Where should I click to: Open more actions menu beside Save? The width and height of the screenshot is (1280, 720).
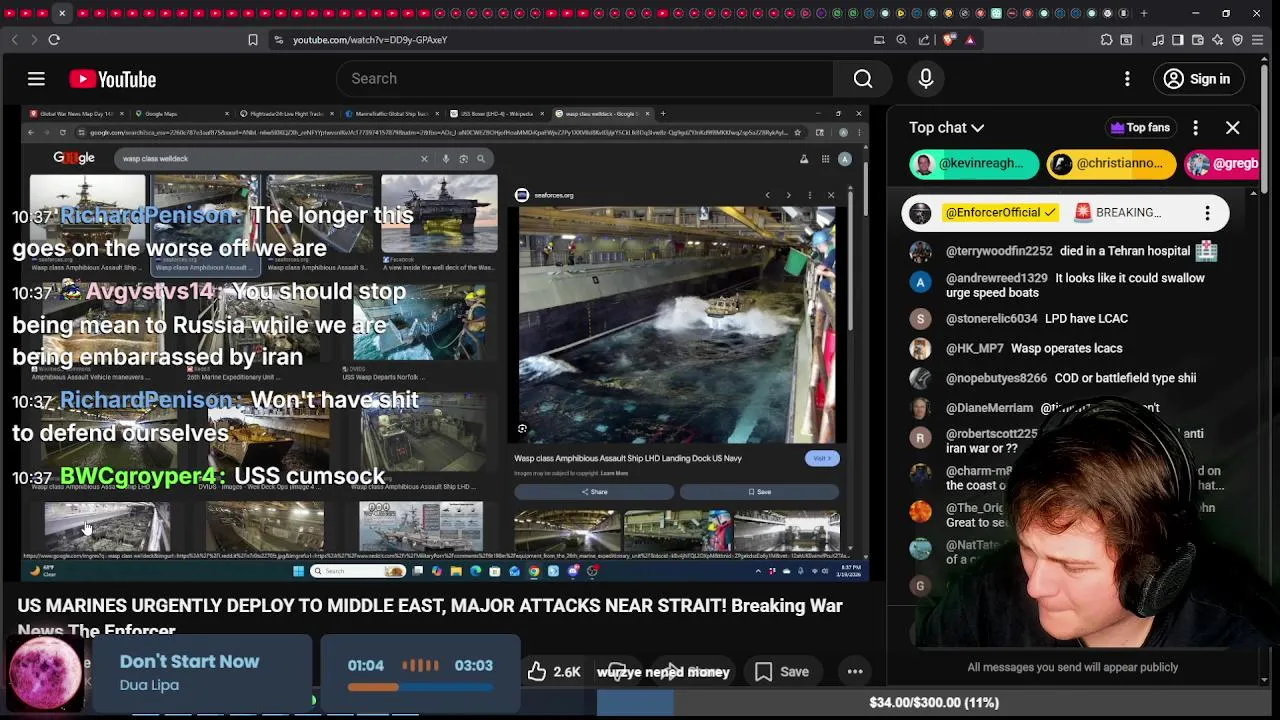tap(855, 672)
